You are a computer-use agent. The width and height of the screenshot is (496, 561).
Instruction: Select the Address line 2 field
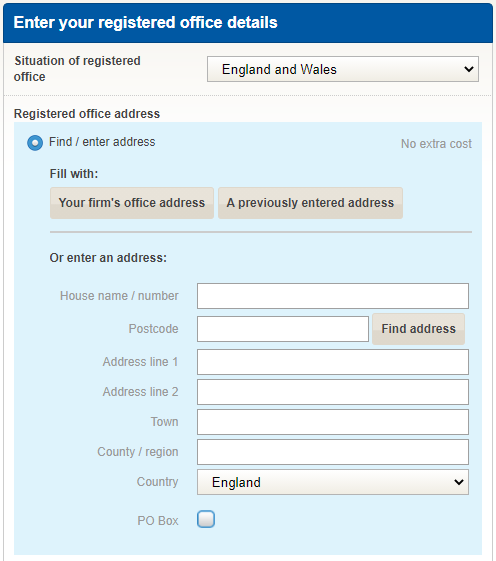coord(332,392)
